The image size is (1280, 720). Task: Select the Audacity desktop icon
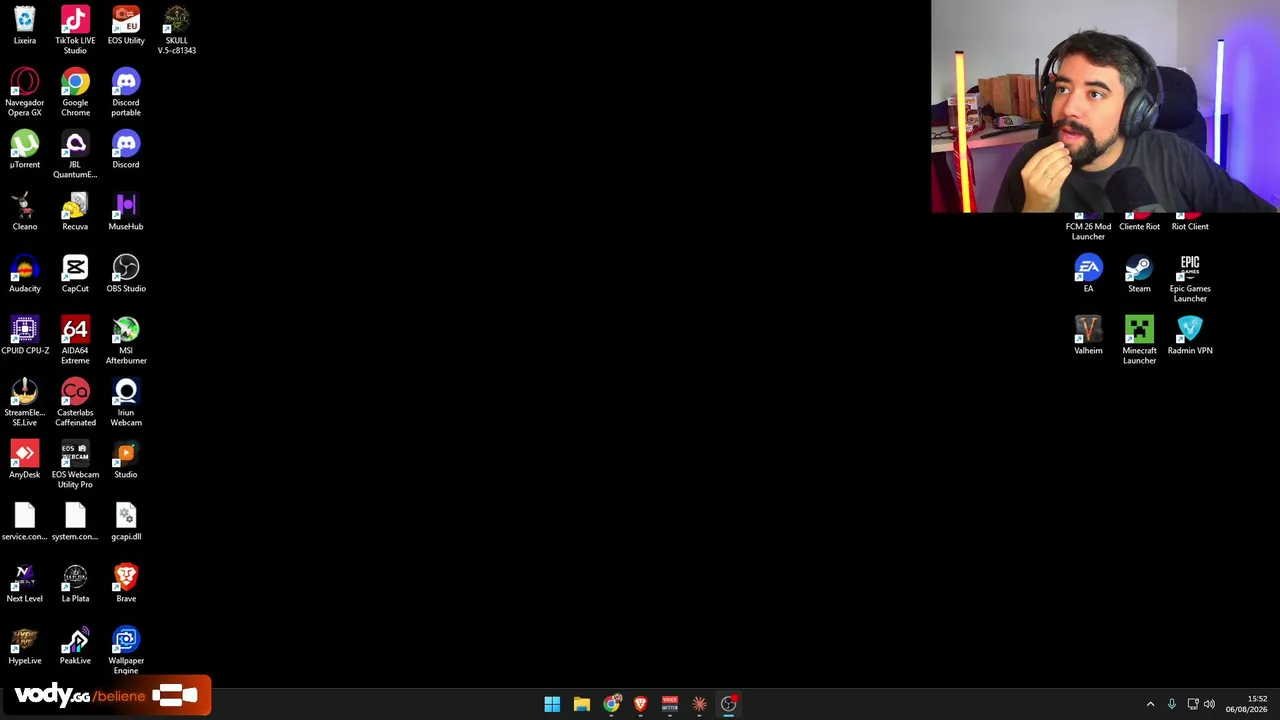click(25, 268)
